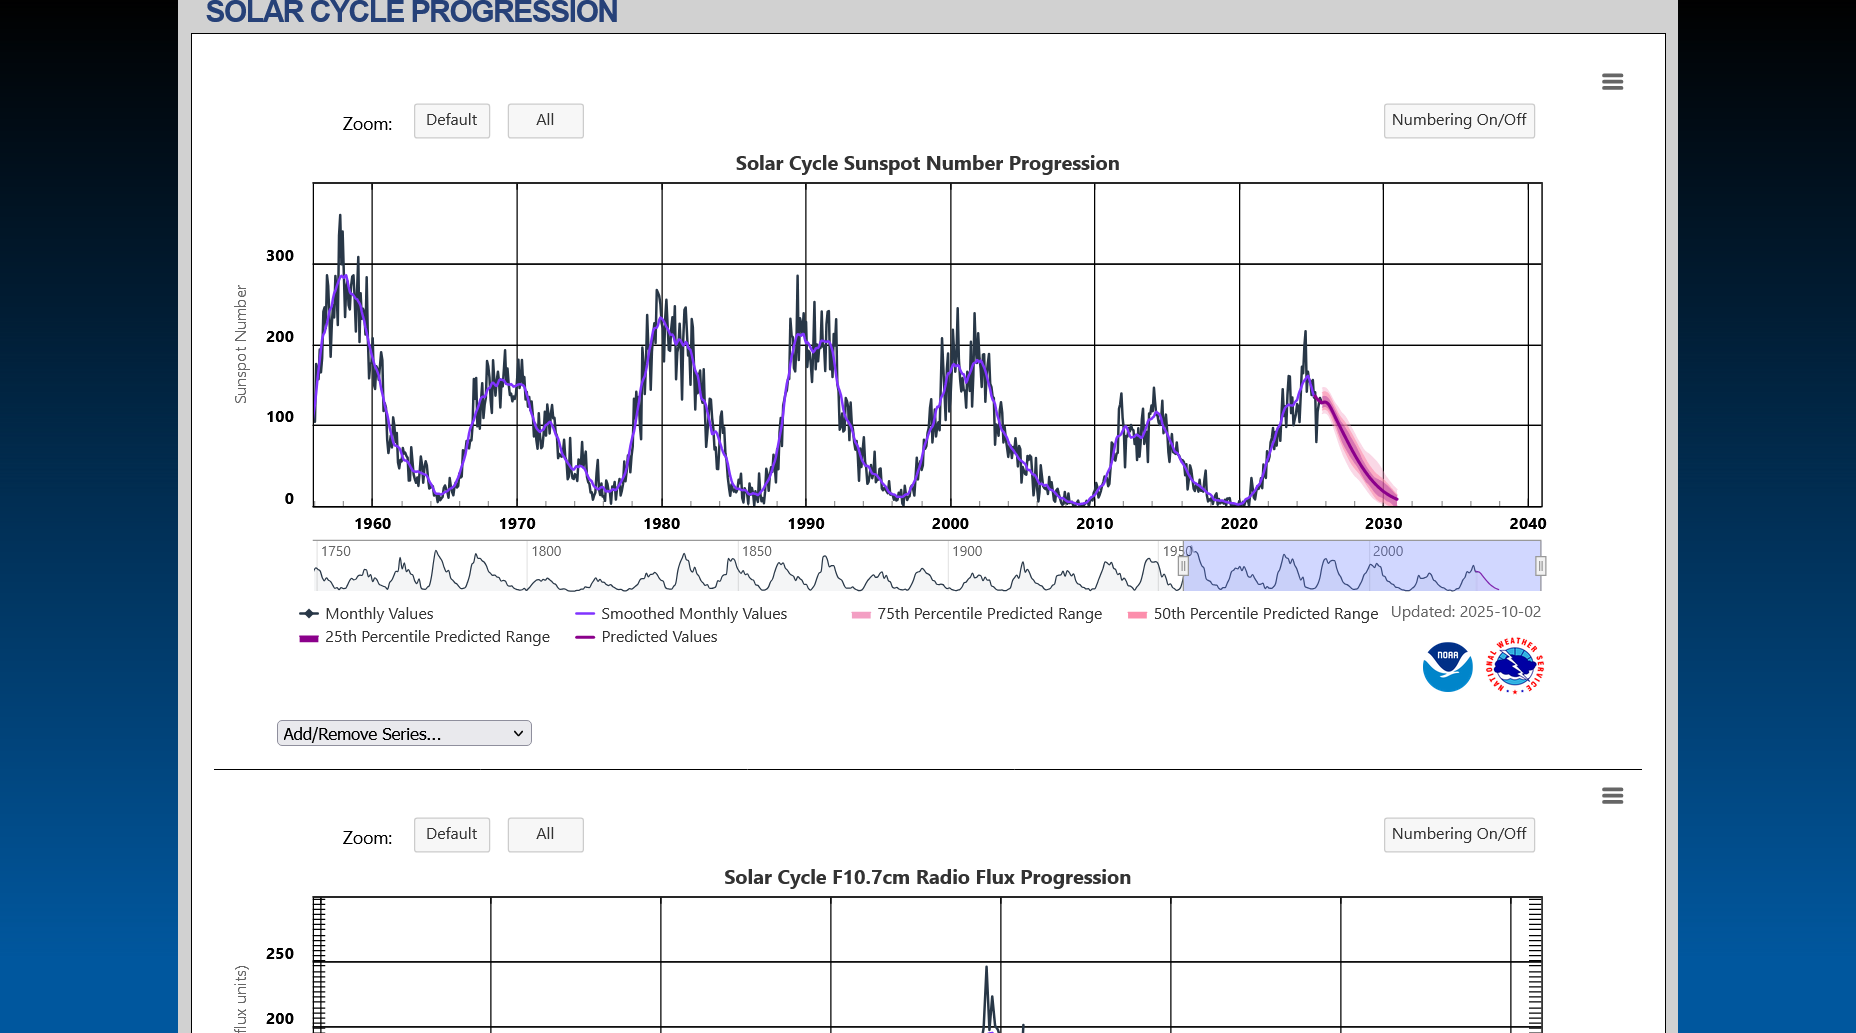Image resolution: width=1856 pixels, height=1033 pixels.
Task: Open the radio flux chart hamburger menu
Action: coord(1612,796)
